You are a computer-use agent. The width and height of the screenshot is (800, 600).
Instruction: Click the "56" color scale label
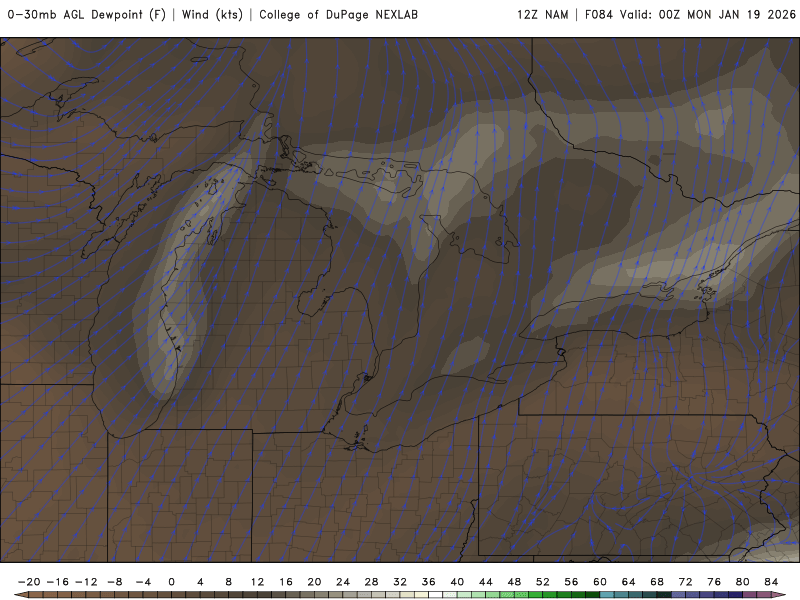click(571, 582)
